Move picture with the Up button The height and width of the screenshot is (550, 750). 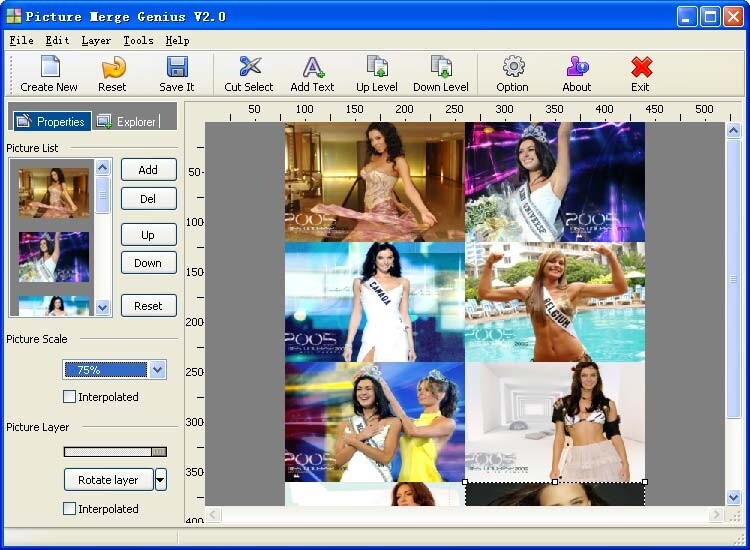[x=148, y=235]
